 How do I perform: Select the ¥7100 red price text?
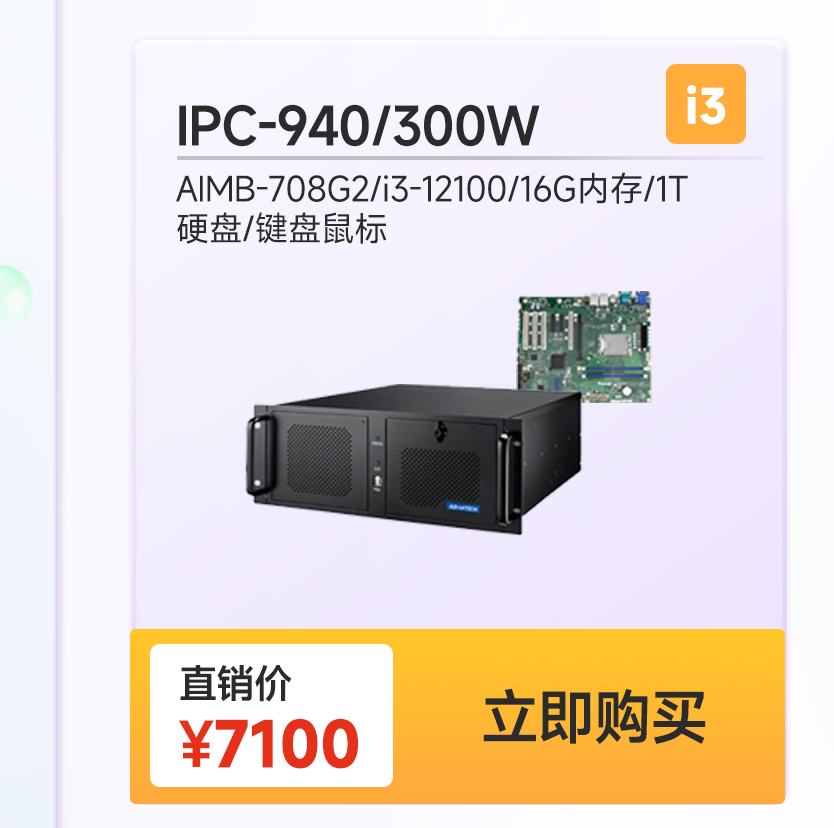click(x=270, y=743)
